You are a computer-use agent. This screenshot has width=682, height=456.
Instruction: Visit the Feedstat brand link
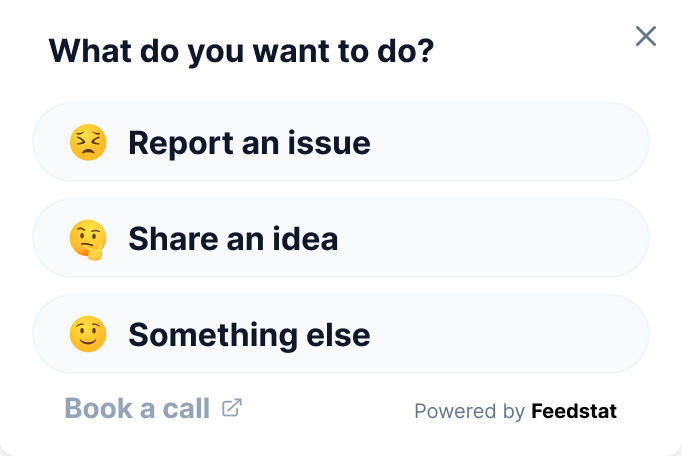(x=574, y=411)
